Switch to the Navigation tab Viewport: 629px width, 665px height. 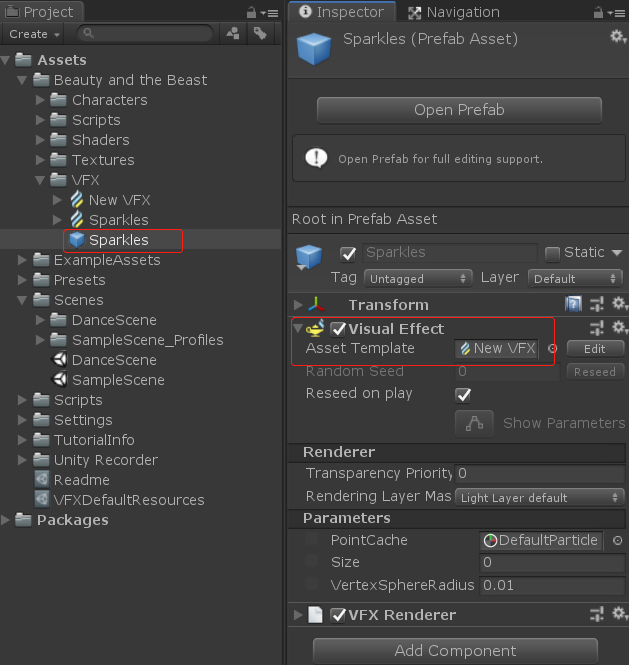click(x=453, y=12)
